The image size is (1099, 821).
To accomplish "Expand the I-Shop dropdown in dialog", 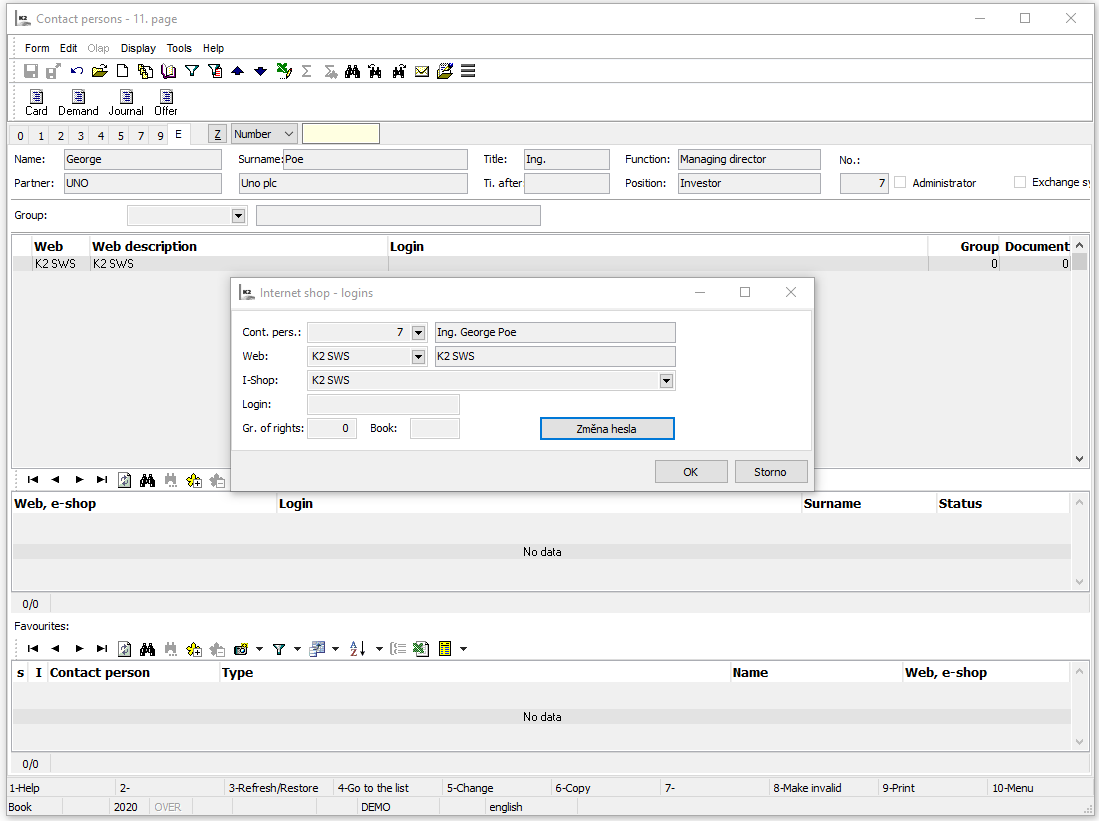I will [666, 381].
